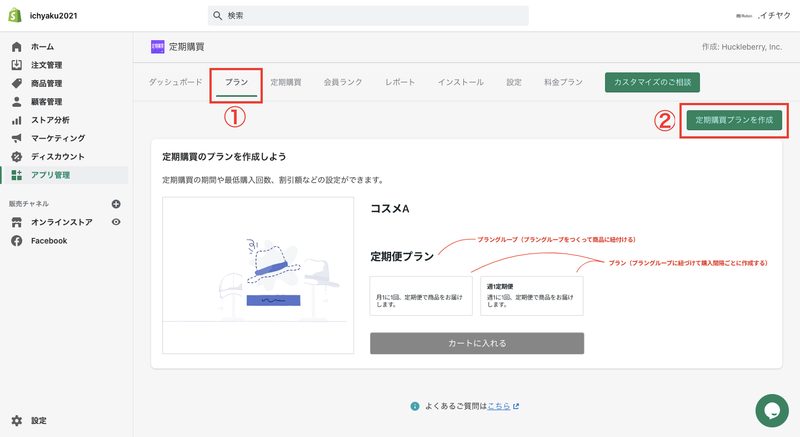The image size is (800, 437).
Task: Select the ストア分析 bar chart icon
Action: coord(17,120)
